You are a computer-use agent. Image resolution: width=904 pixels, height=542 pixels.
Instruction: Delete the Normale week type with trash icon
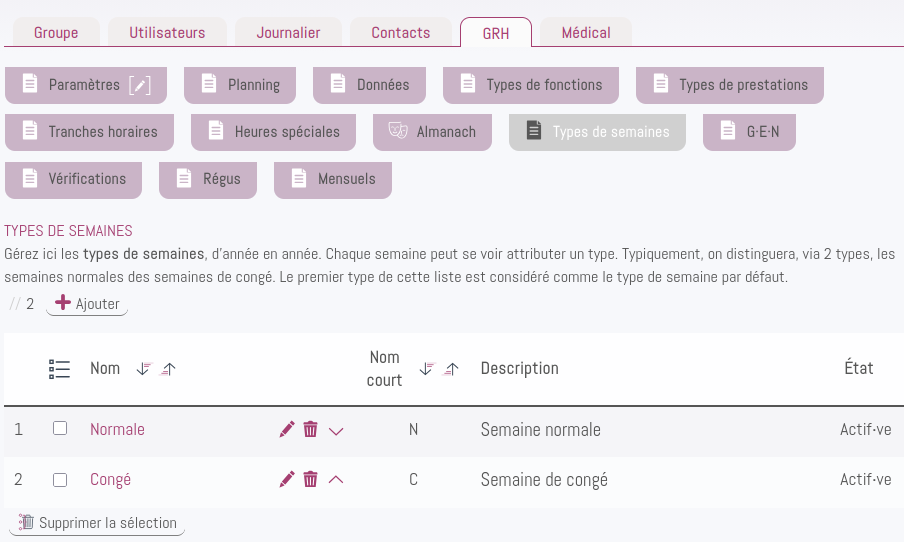click(311, 429)
